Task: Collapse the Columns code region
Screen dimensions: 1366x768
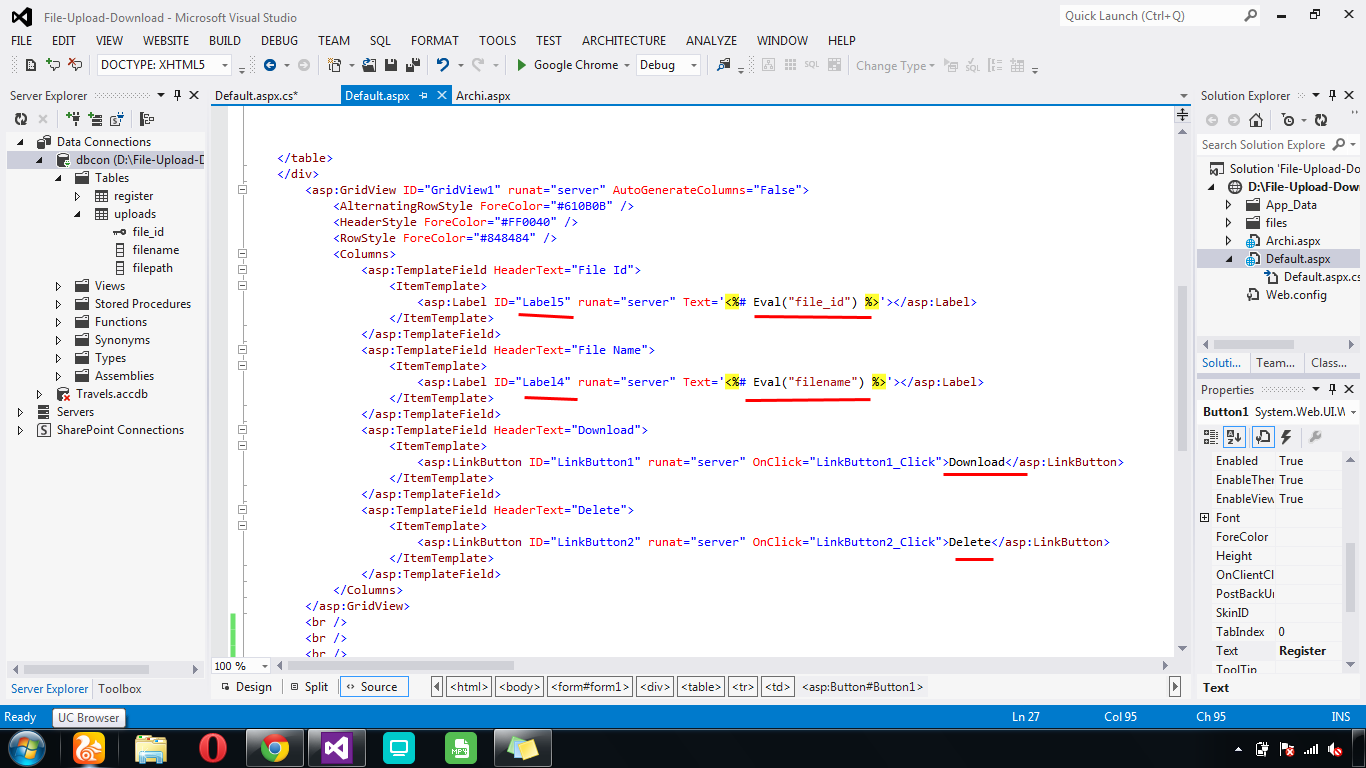Action: click(x=242, y=254)
